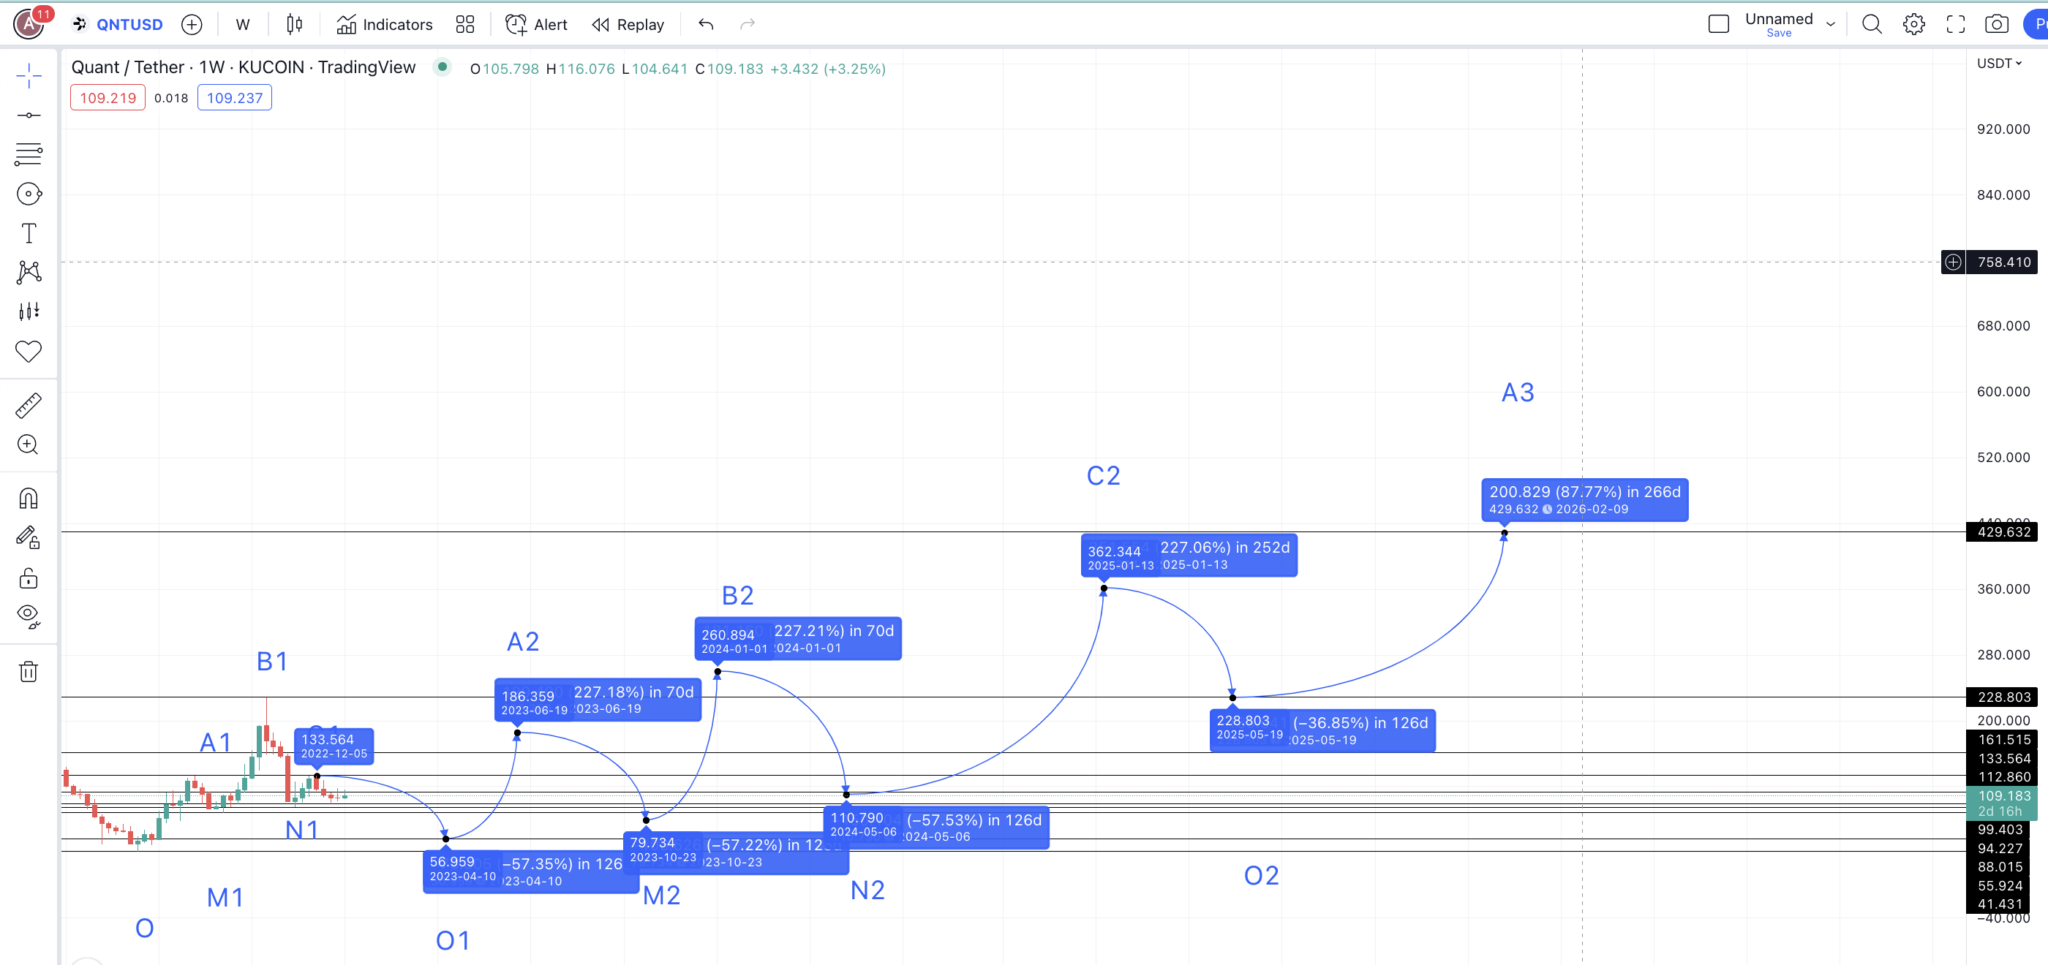Viewport: 2048px width, 965px height.
Task: Select the ruler measure tool
Action: [x=29, y=405]
